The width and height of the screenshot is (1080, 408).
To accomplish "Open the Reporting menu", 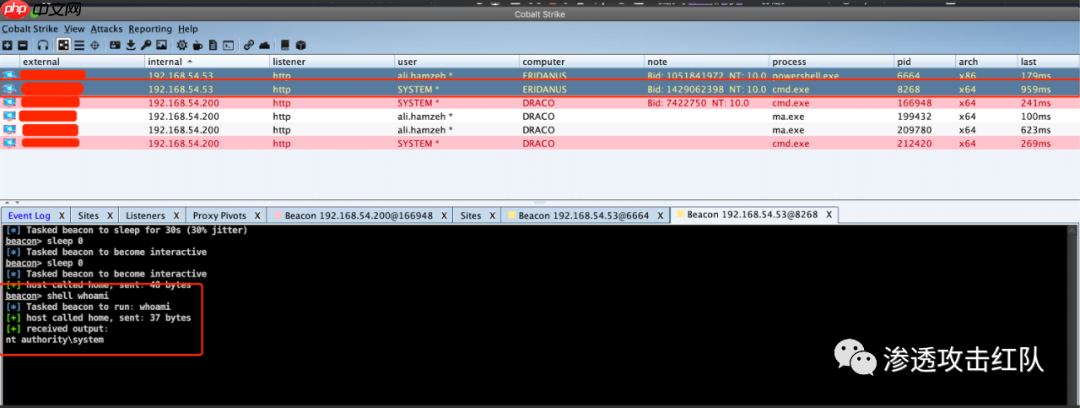I will [x=150, y=29].
